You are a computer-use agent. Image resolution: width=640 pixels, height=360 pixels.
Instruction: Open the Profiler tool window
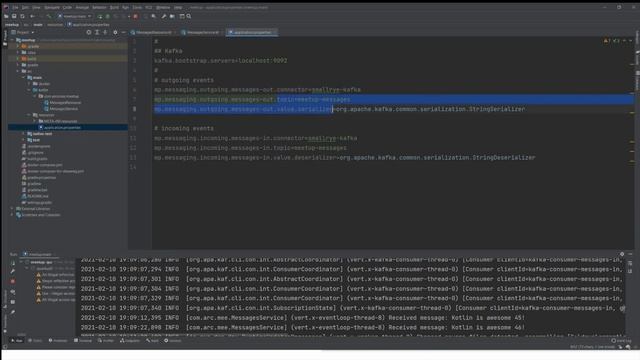(106, 340)
